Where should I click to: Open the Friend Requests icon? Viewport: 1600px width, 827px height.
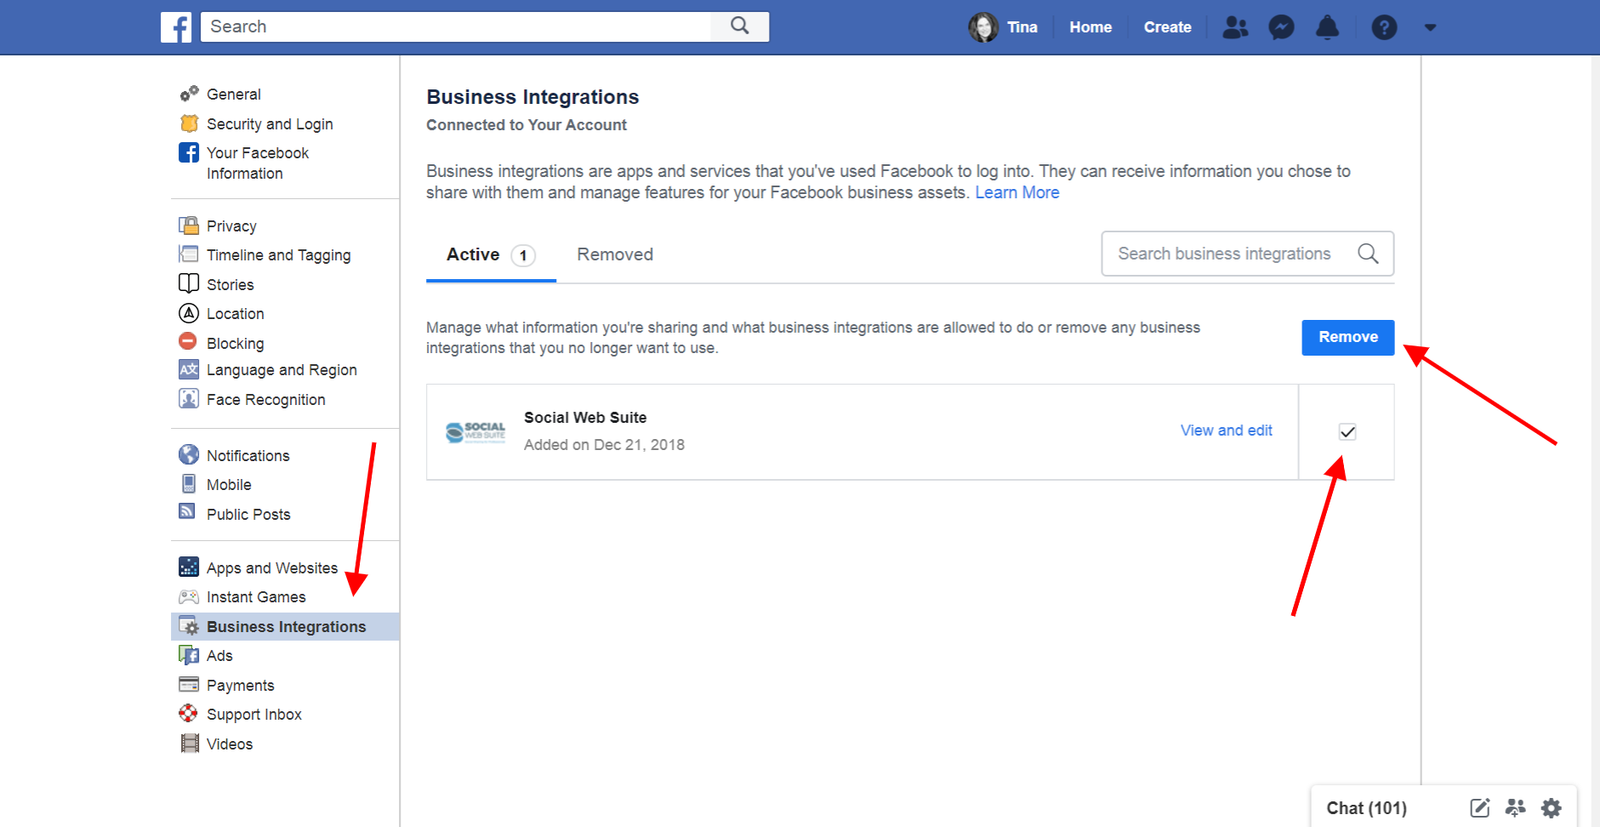1236,27
